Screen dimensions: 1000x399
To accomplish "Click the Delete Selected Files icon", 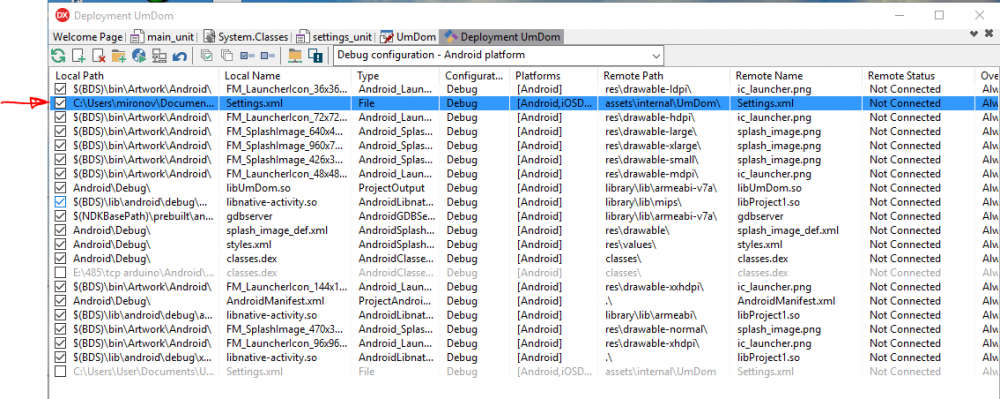I will (99, 56).
